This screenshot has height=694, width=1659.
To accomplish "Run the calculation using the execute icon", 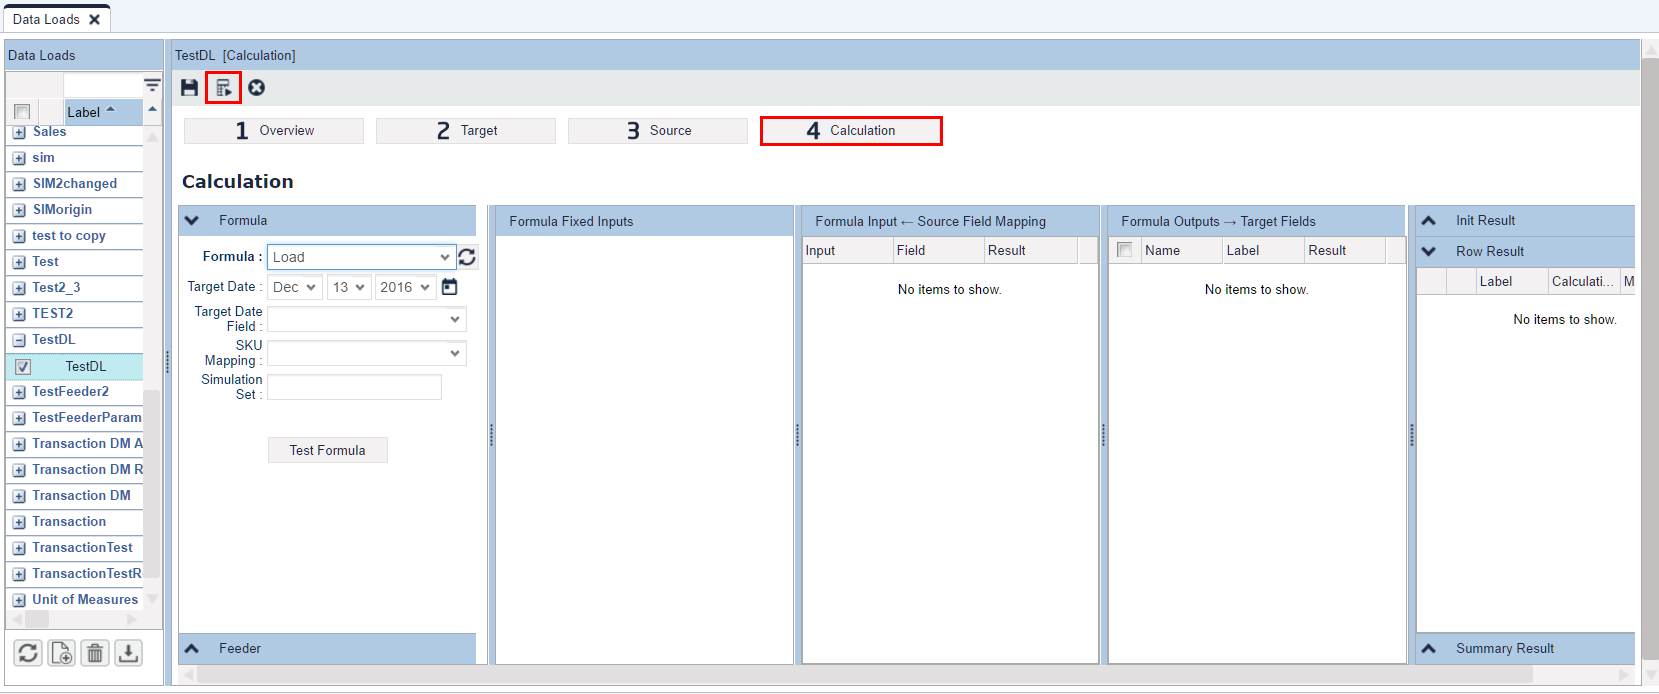I will click(x=224, y=88).
